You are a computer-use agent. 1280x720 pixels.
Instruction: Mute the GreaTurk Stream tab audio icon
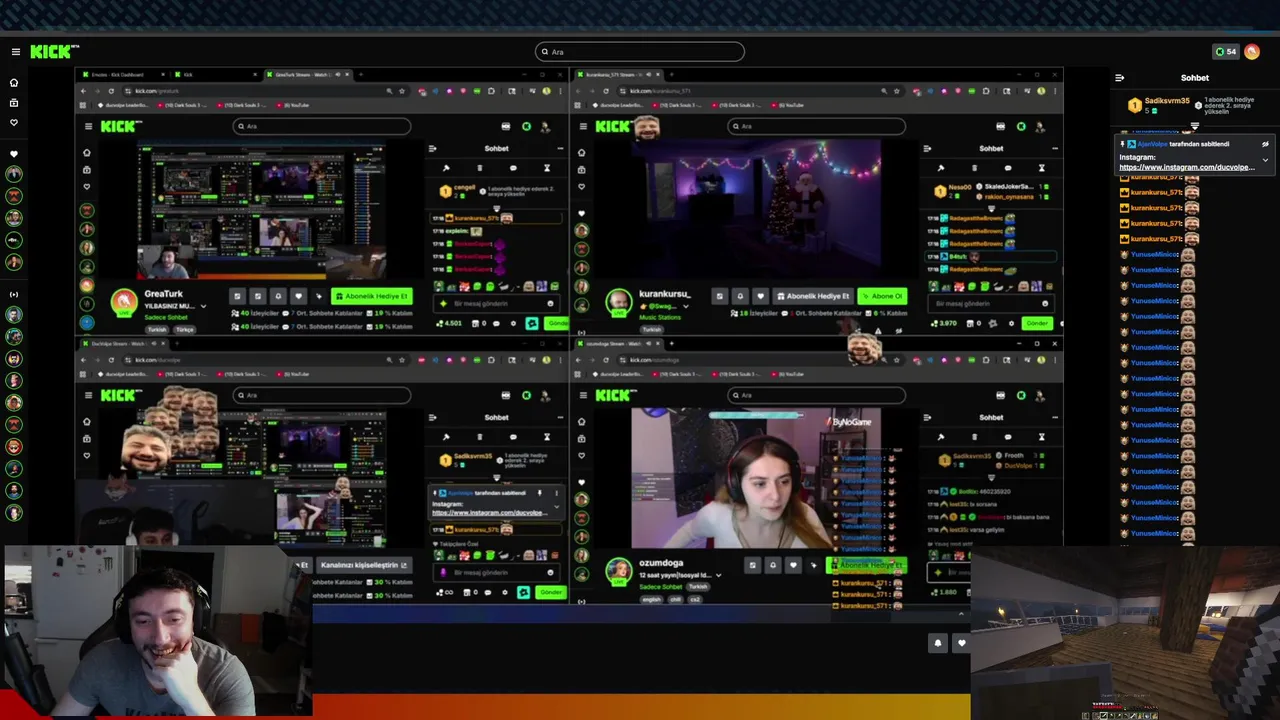point(337,75)
